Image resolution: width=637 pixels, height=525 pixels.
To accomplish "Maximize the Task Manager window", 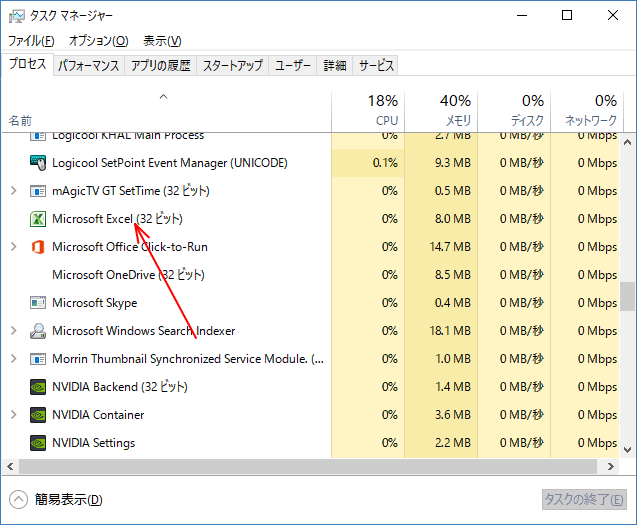I will point(567,15).
